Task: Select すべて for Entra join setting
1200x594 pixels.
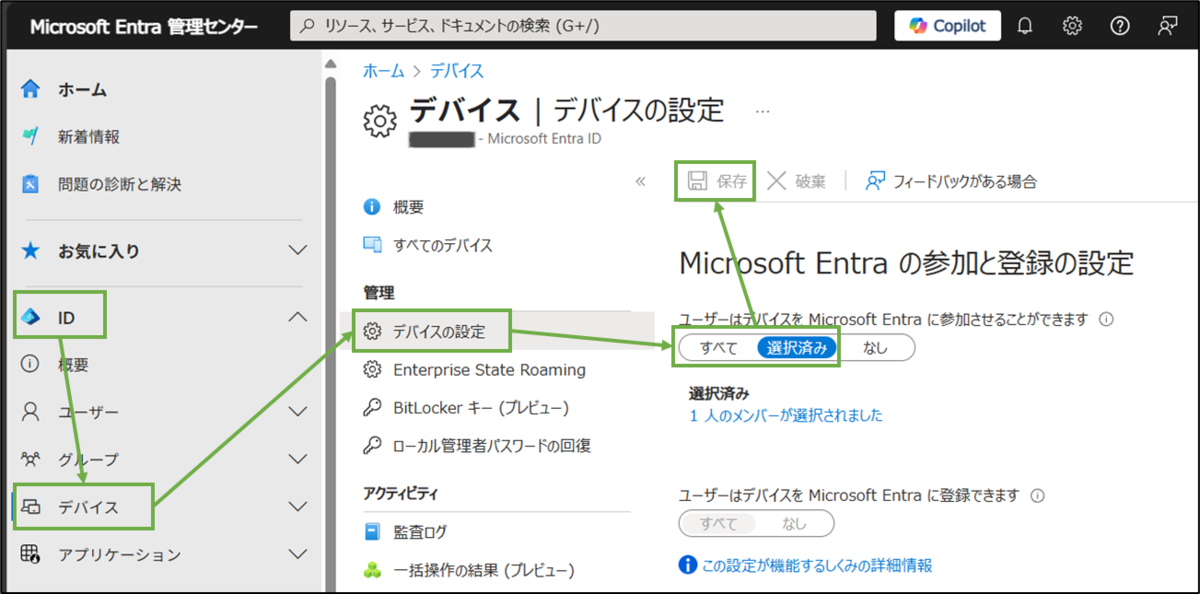Action: click(719, 348)
